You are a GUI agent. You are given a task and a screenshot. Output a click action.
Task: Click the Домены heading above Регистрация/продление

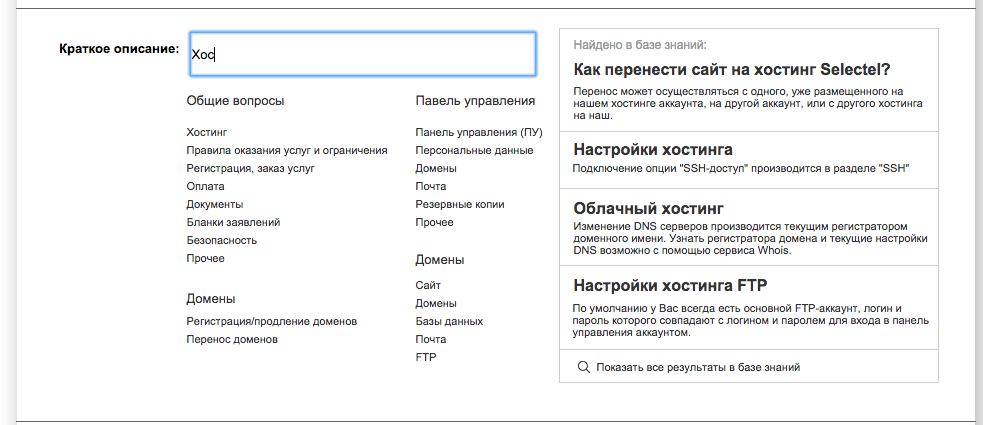tap(211, 299)
